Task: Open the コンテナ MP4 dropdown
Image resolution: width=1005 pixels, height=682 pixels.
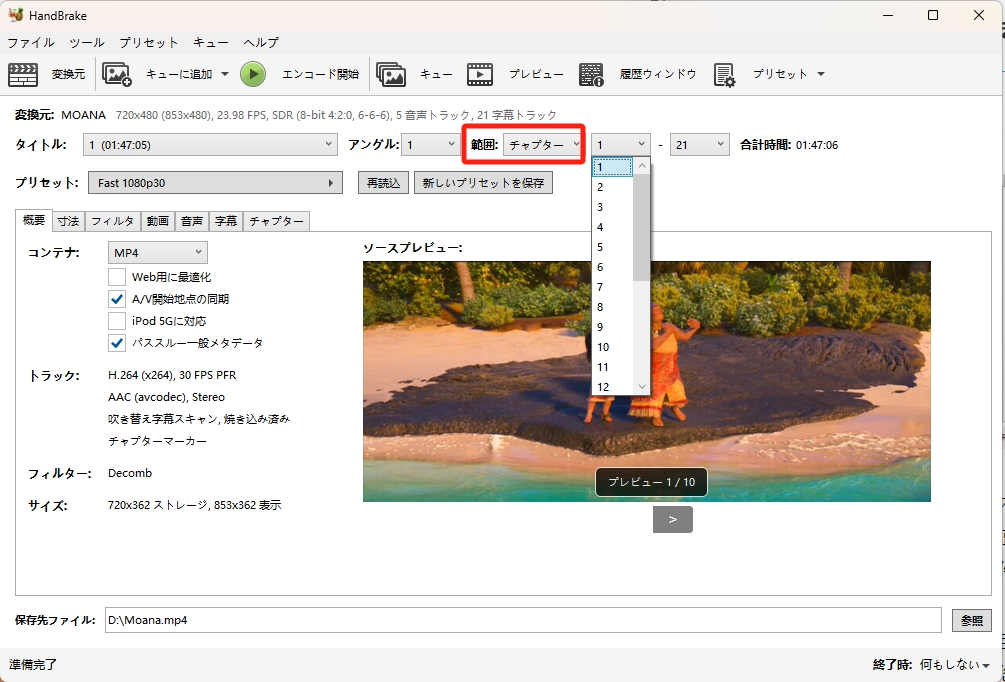Action: coord(158,253)
